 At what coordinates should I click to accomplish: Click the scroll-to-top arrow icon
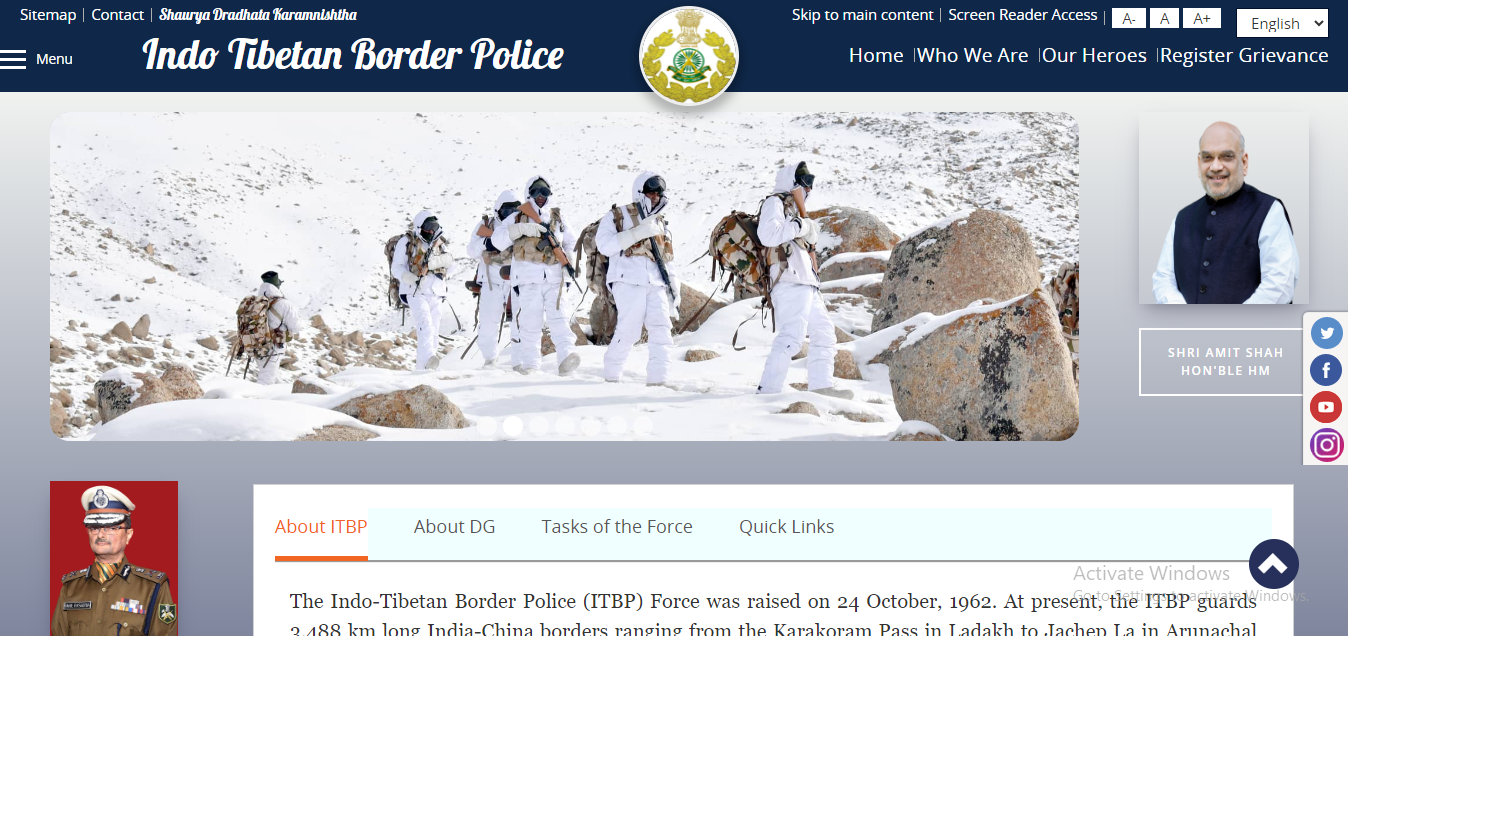pos(1273,564)
